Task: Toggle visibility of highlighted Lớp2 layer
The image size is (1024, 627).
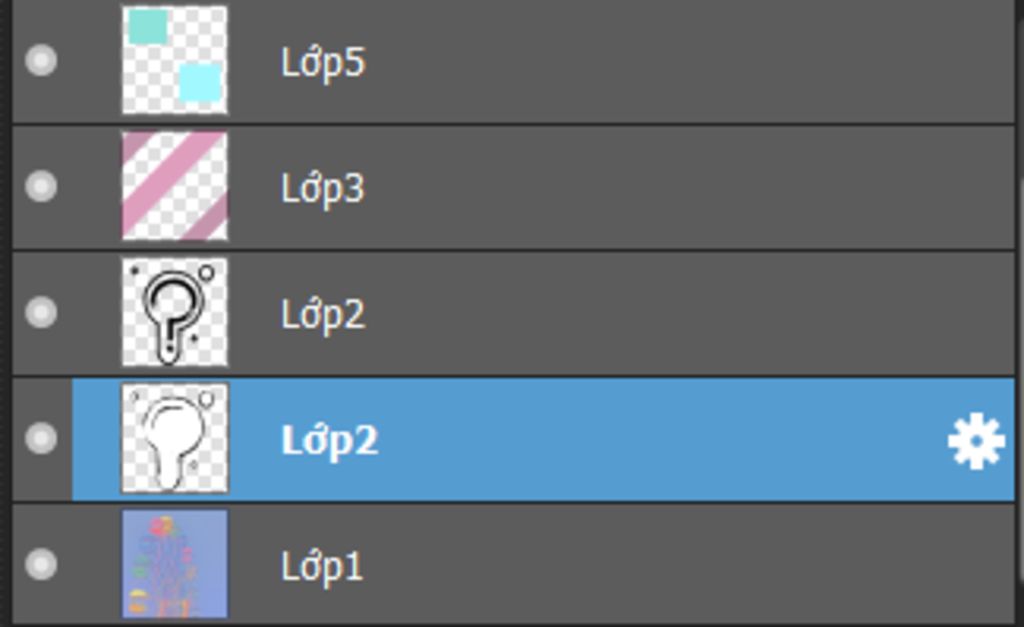Action: coord(41,438)
